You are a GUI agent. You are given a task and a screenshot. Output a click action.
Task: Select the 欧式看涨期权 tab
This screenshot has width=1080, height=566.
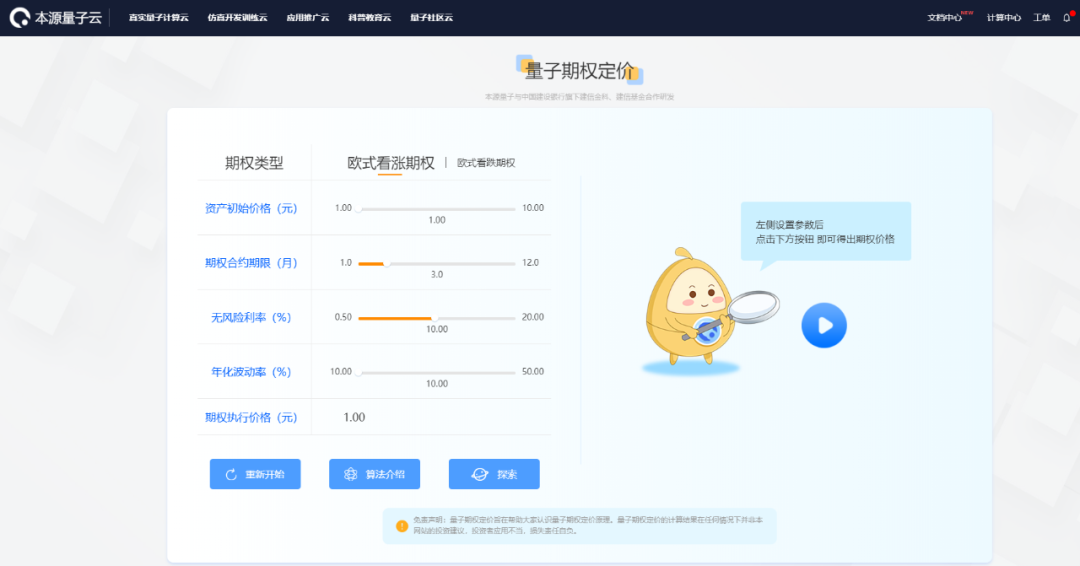coord(391,163)
